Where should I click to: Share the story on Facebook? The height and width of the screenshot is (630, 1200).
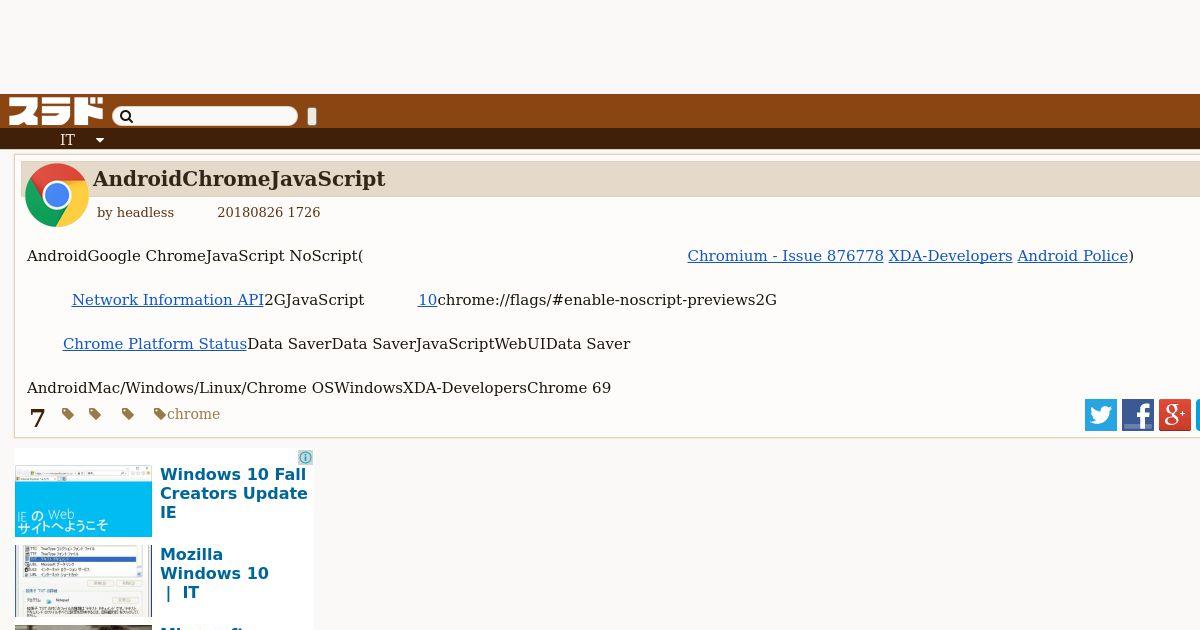click(x=1138, y=415)
